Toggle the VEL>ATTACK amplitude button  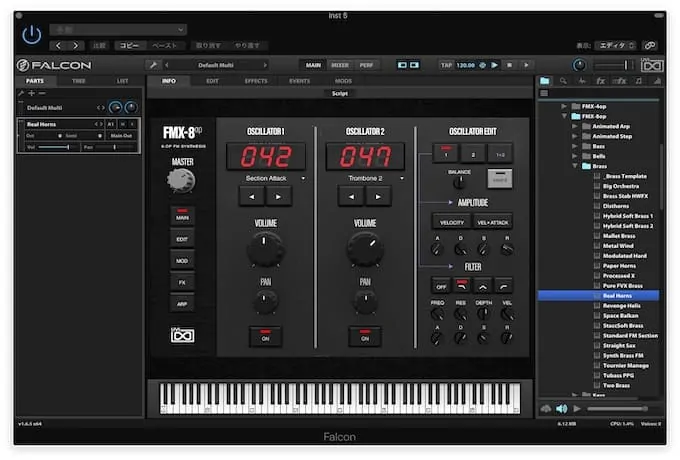[x=493, y=222]
